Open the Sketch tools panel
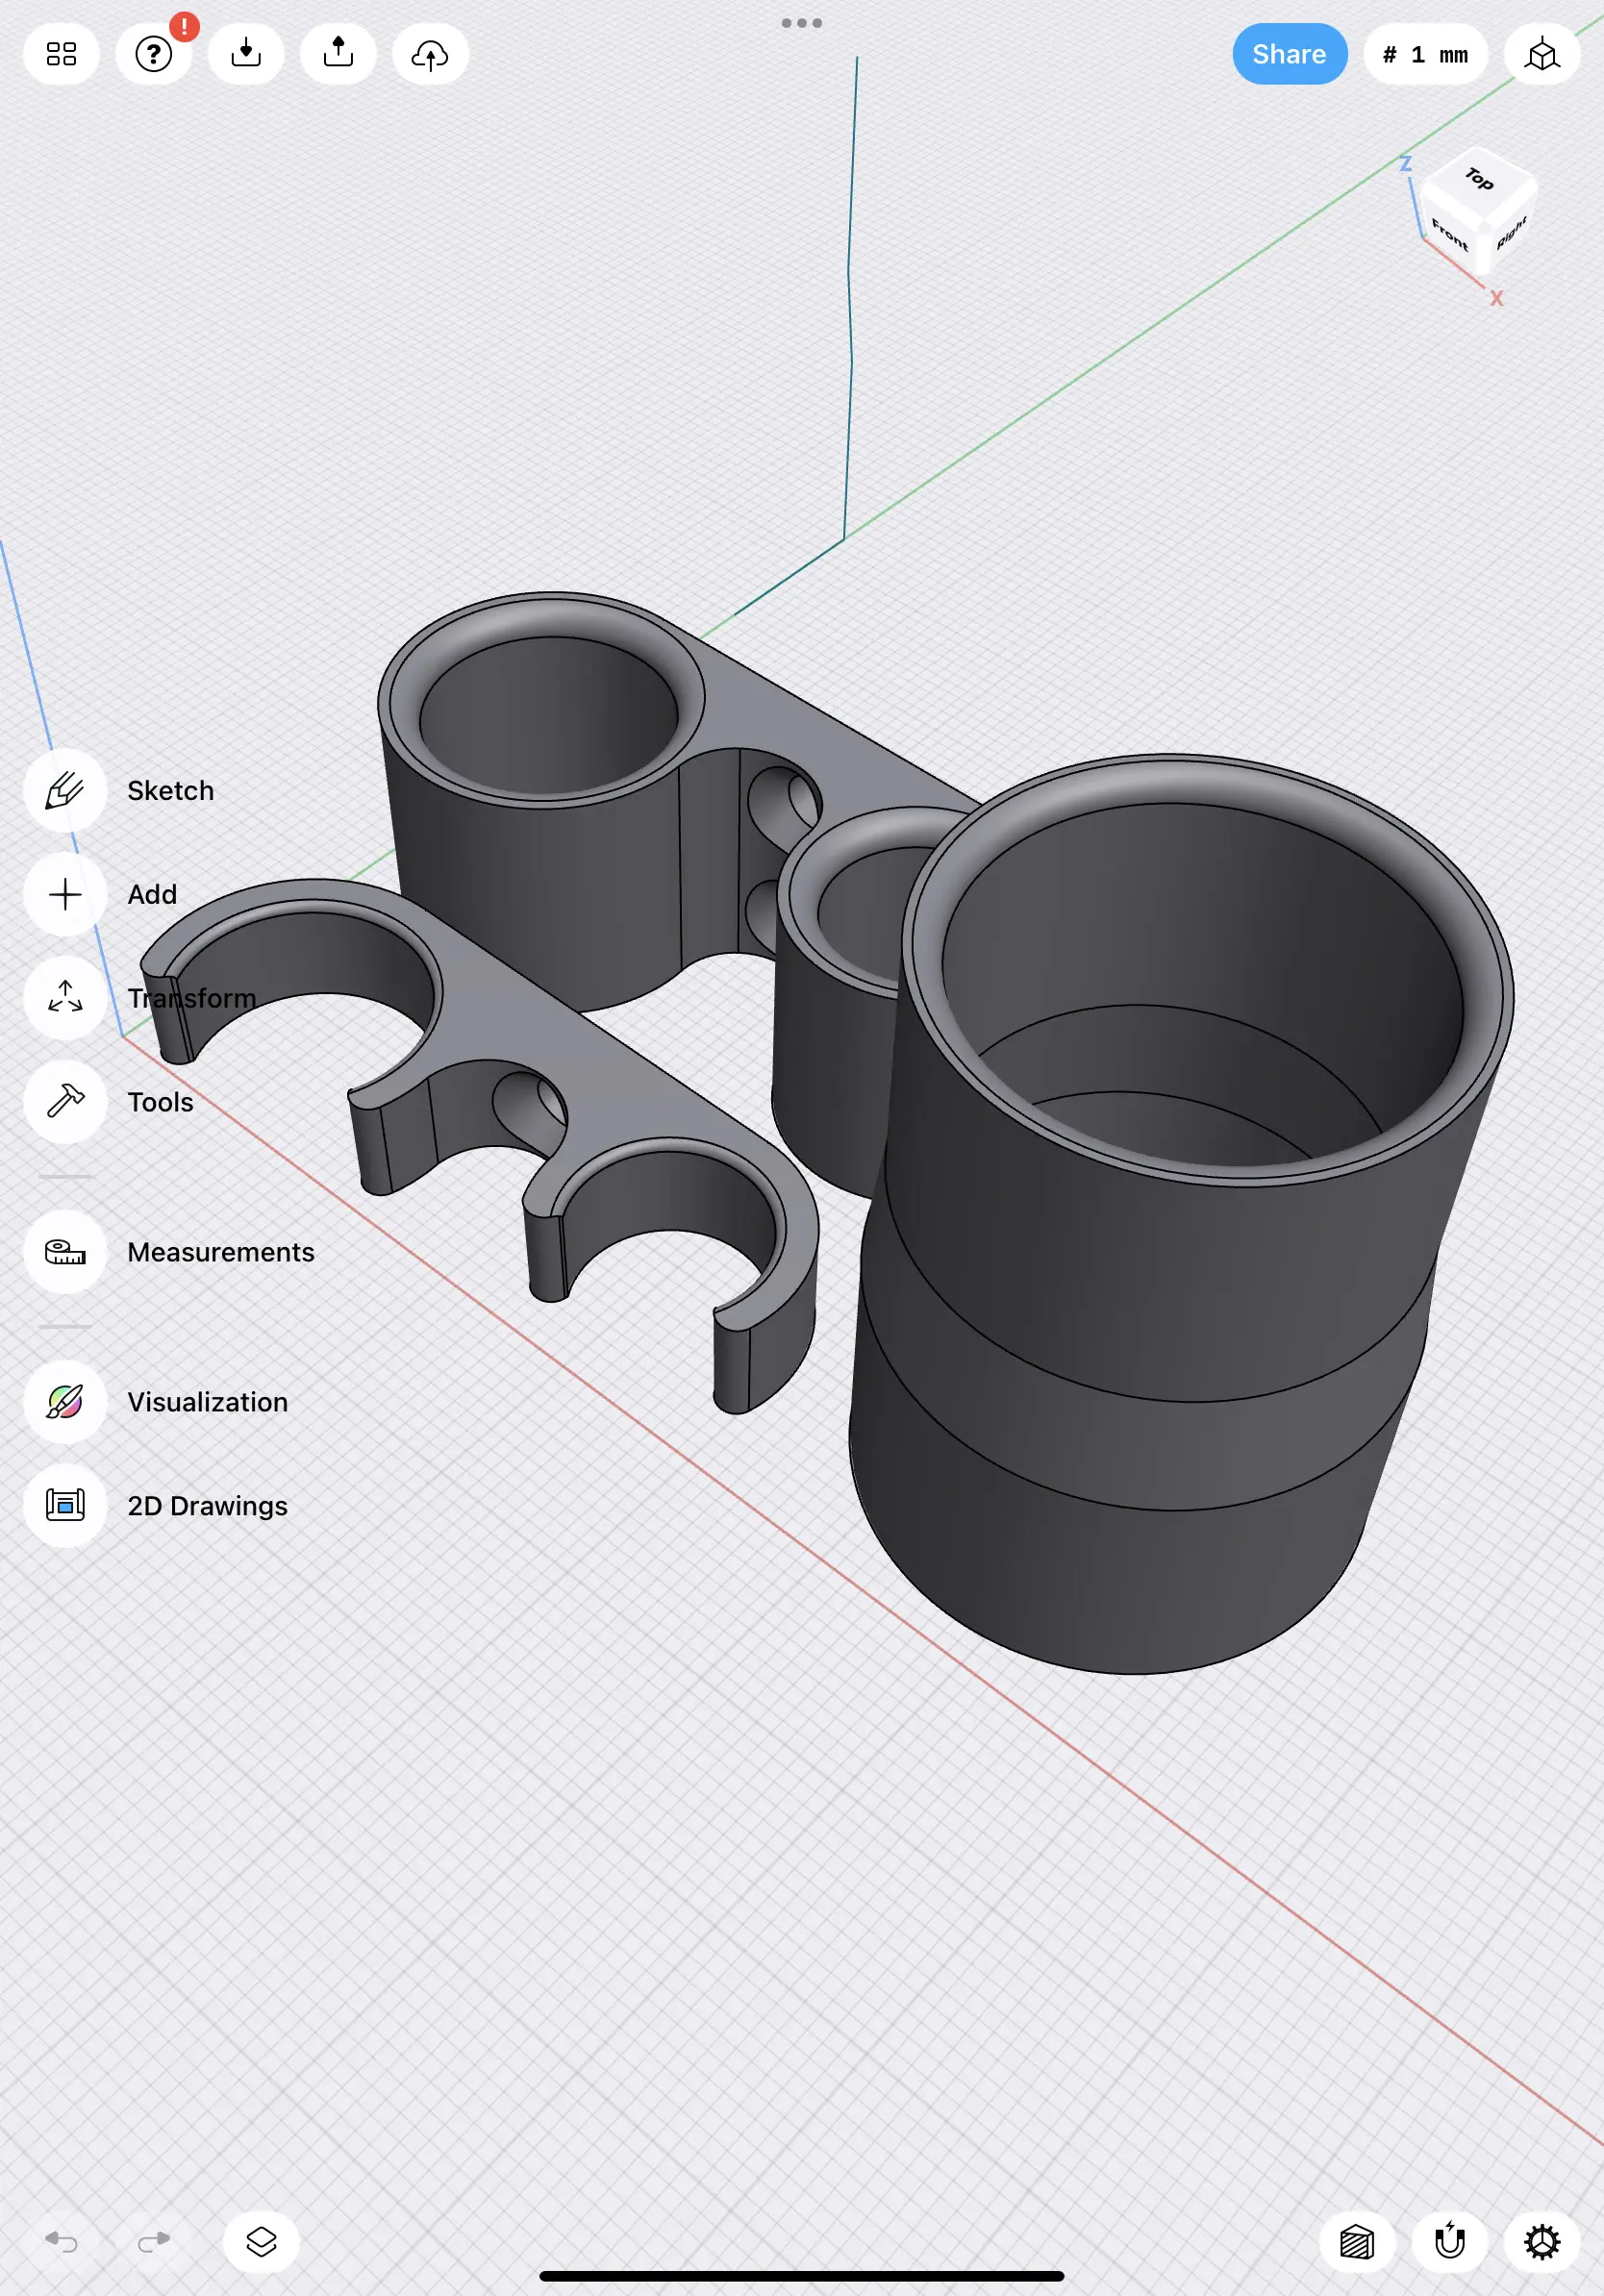 coord(64,789)
